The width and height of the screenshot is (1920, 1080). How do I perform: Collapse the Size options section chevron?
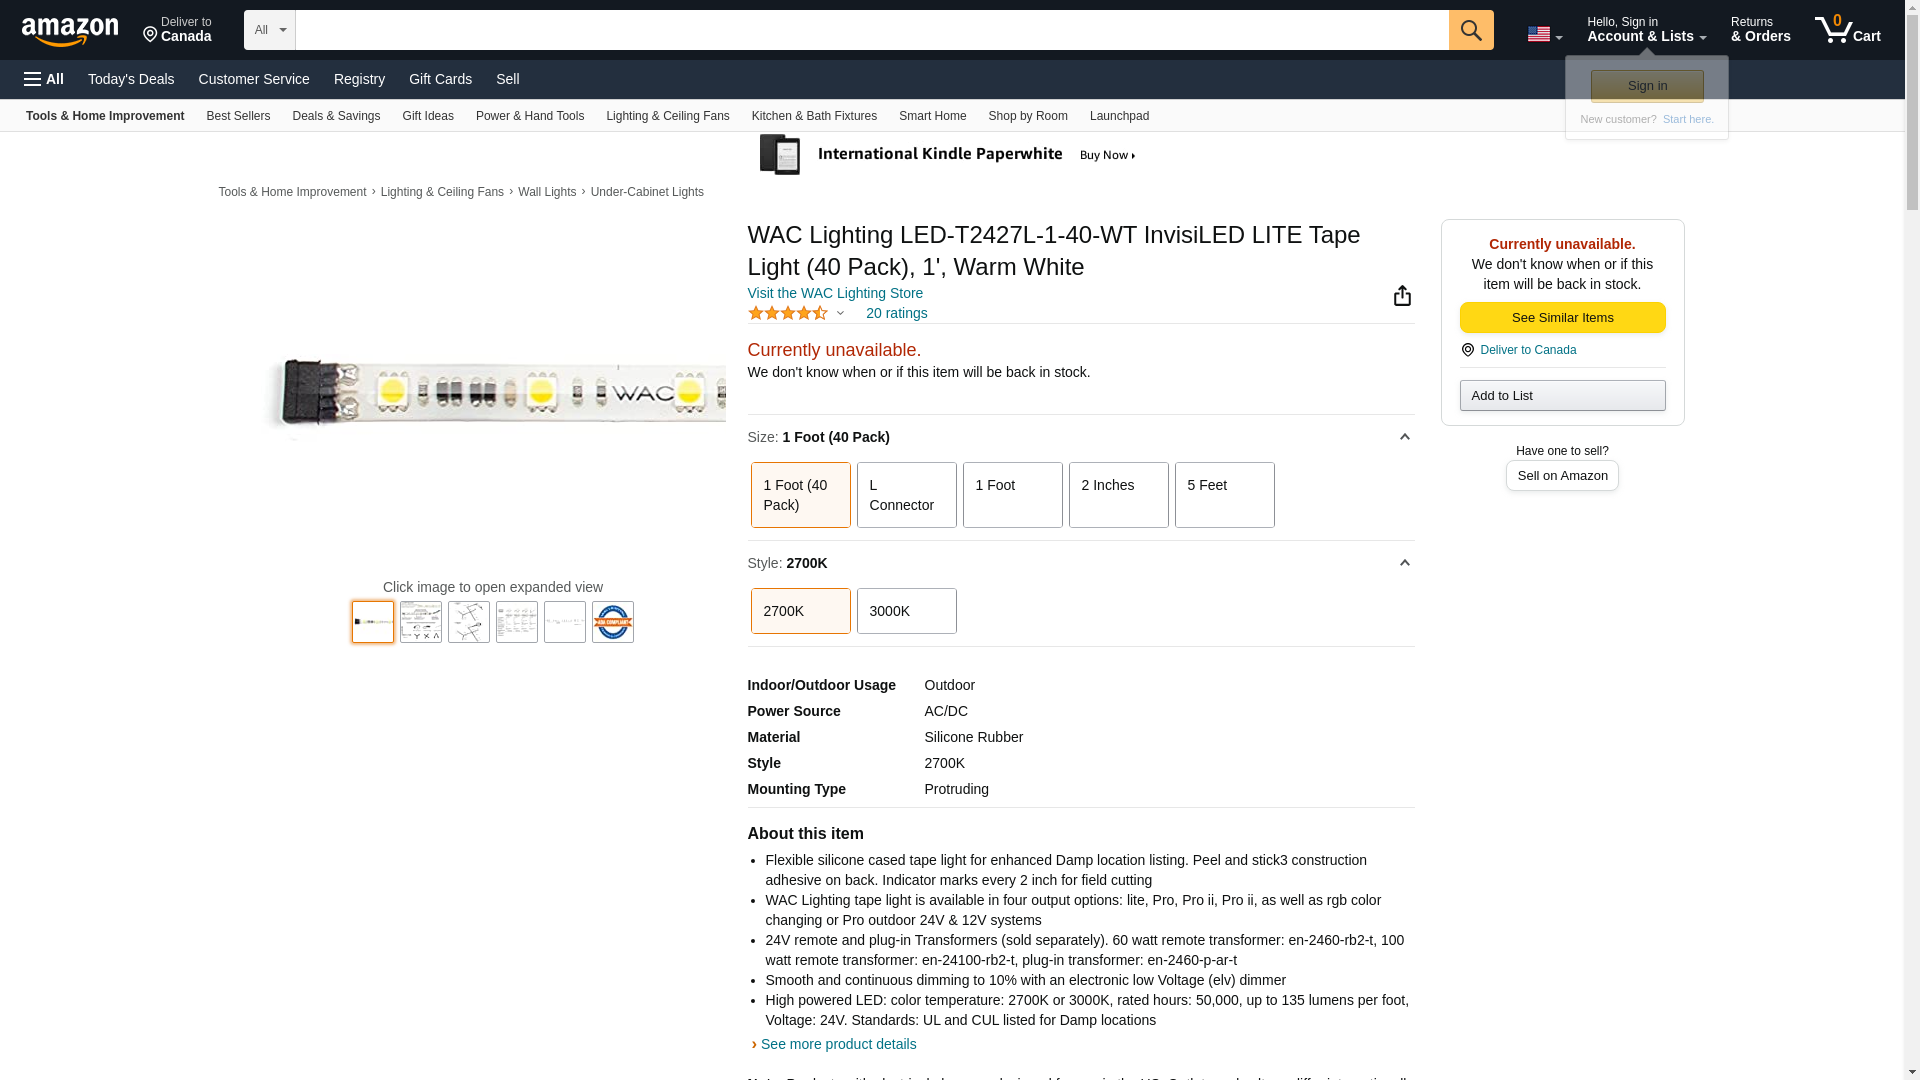(1404, 437)
